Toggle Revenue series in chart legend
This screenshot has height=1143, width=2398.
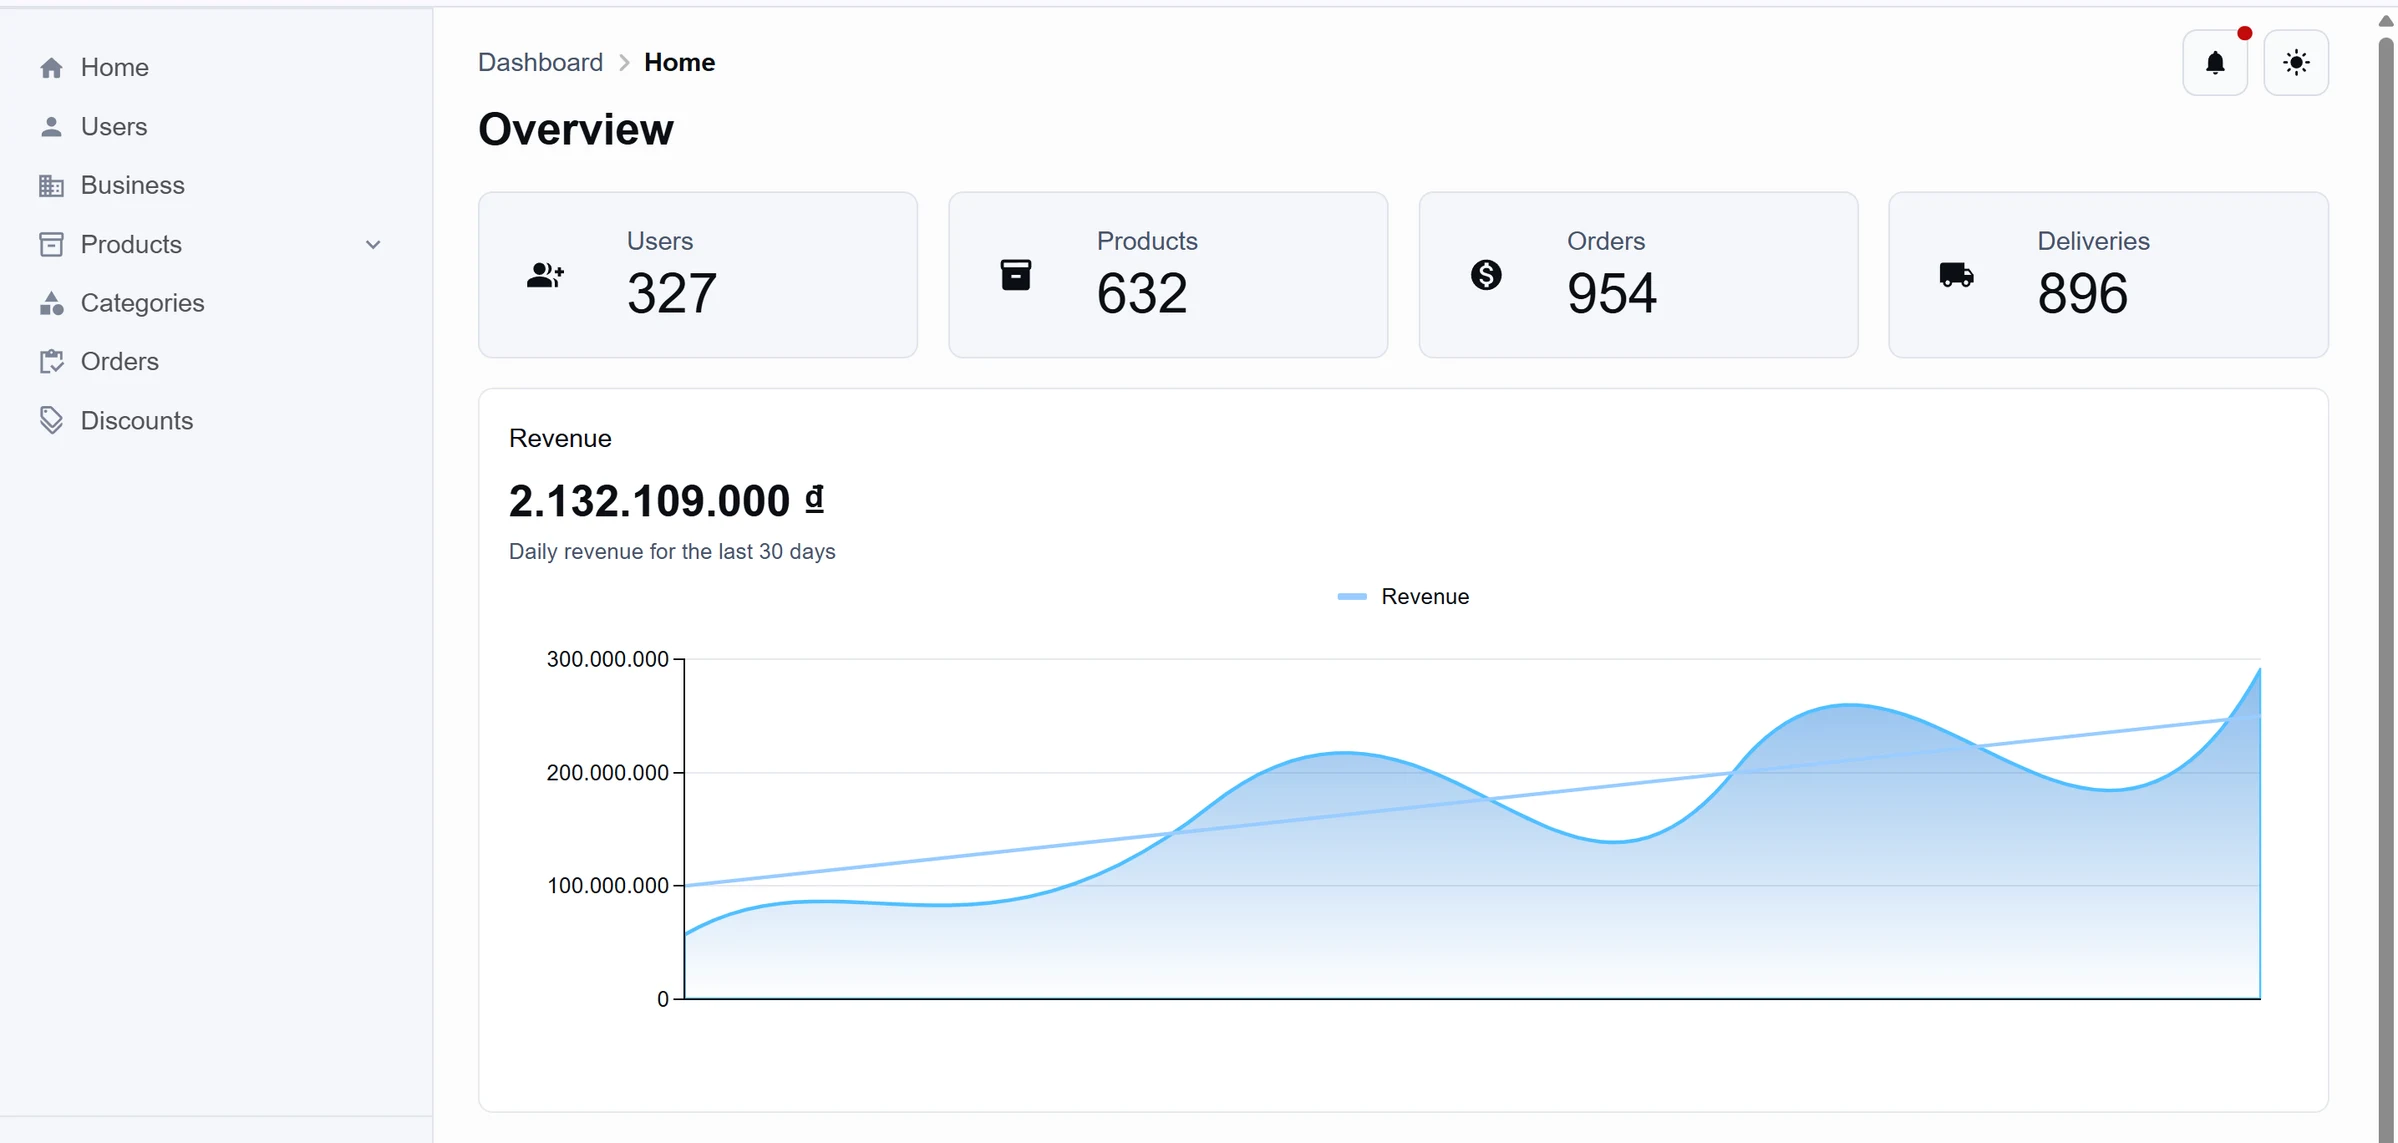[1424, 597]
